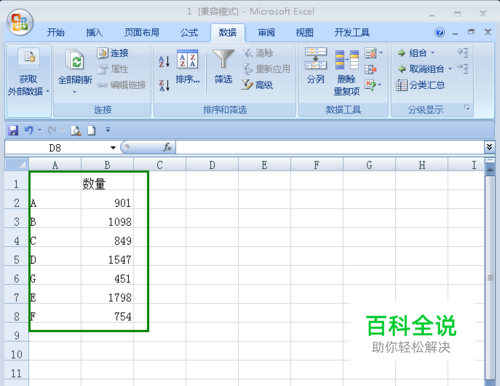Select column D header
The height and width of the screenshot is (386, 500).
(x=212, y=165)
